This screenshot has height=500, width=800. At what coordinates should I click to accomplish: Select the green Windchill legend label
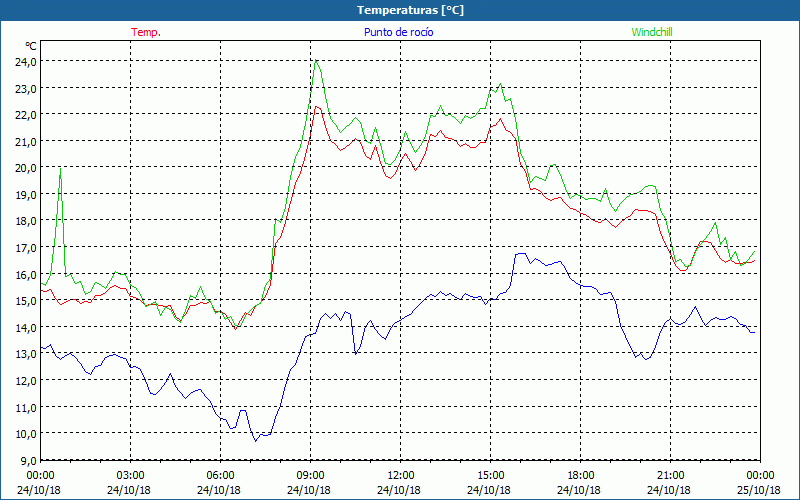(x=652, y=32)
